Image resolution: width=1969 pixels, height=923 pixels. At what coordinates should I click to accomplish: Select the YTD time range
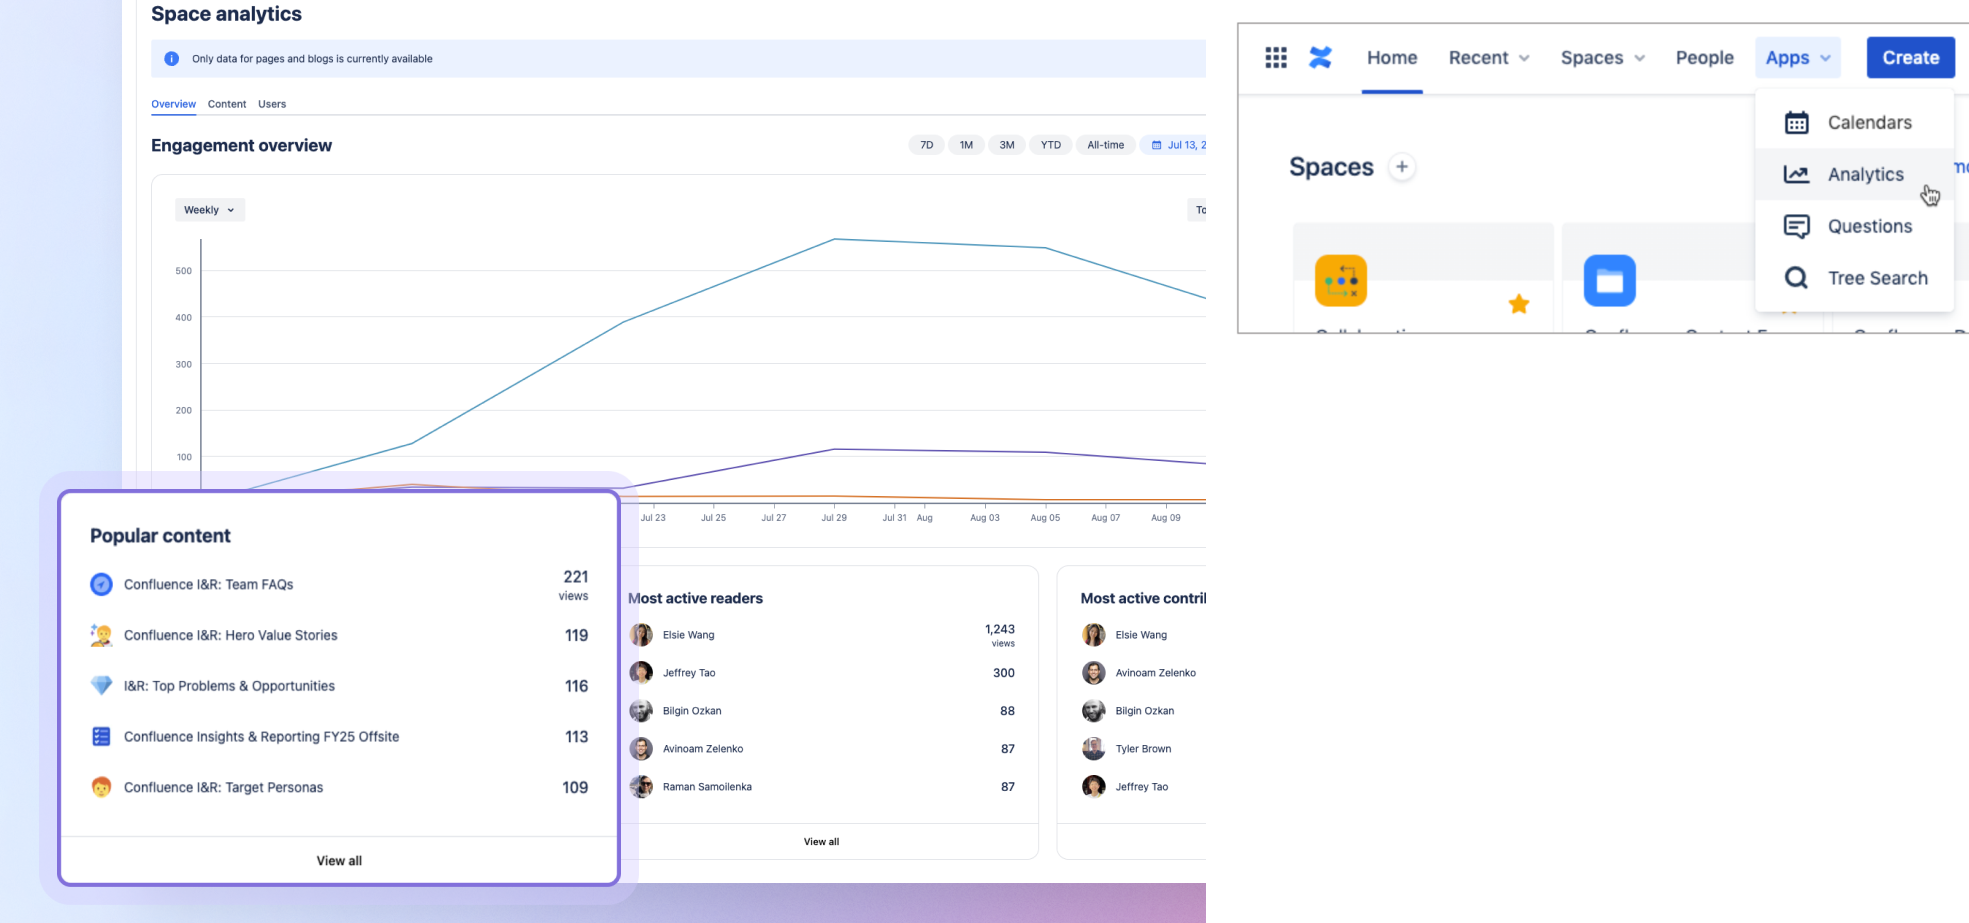1051,145
